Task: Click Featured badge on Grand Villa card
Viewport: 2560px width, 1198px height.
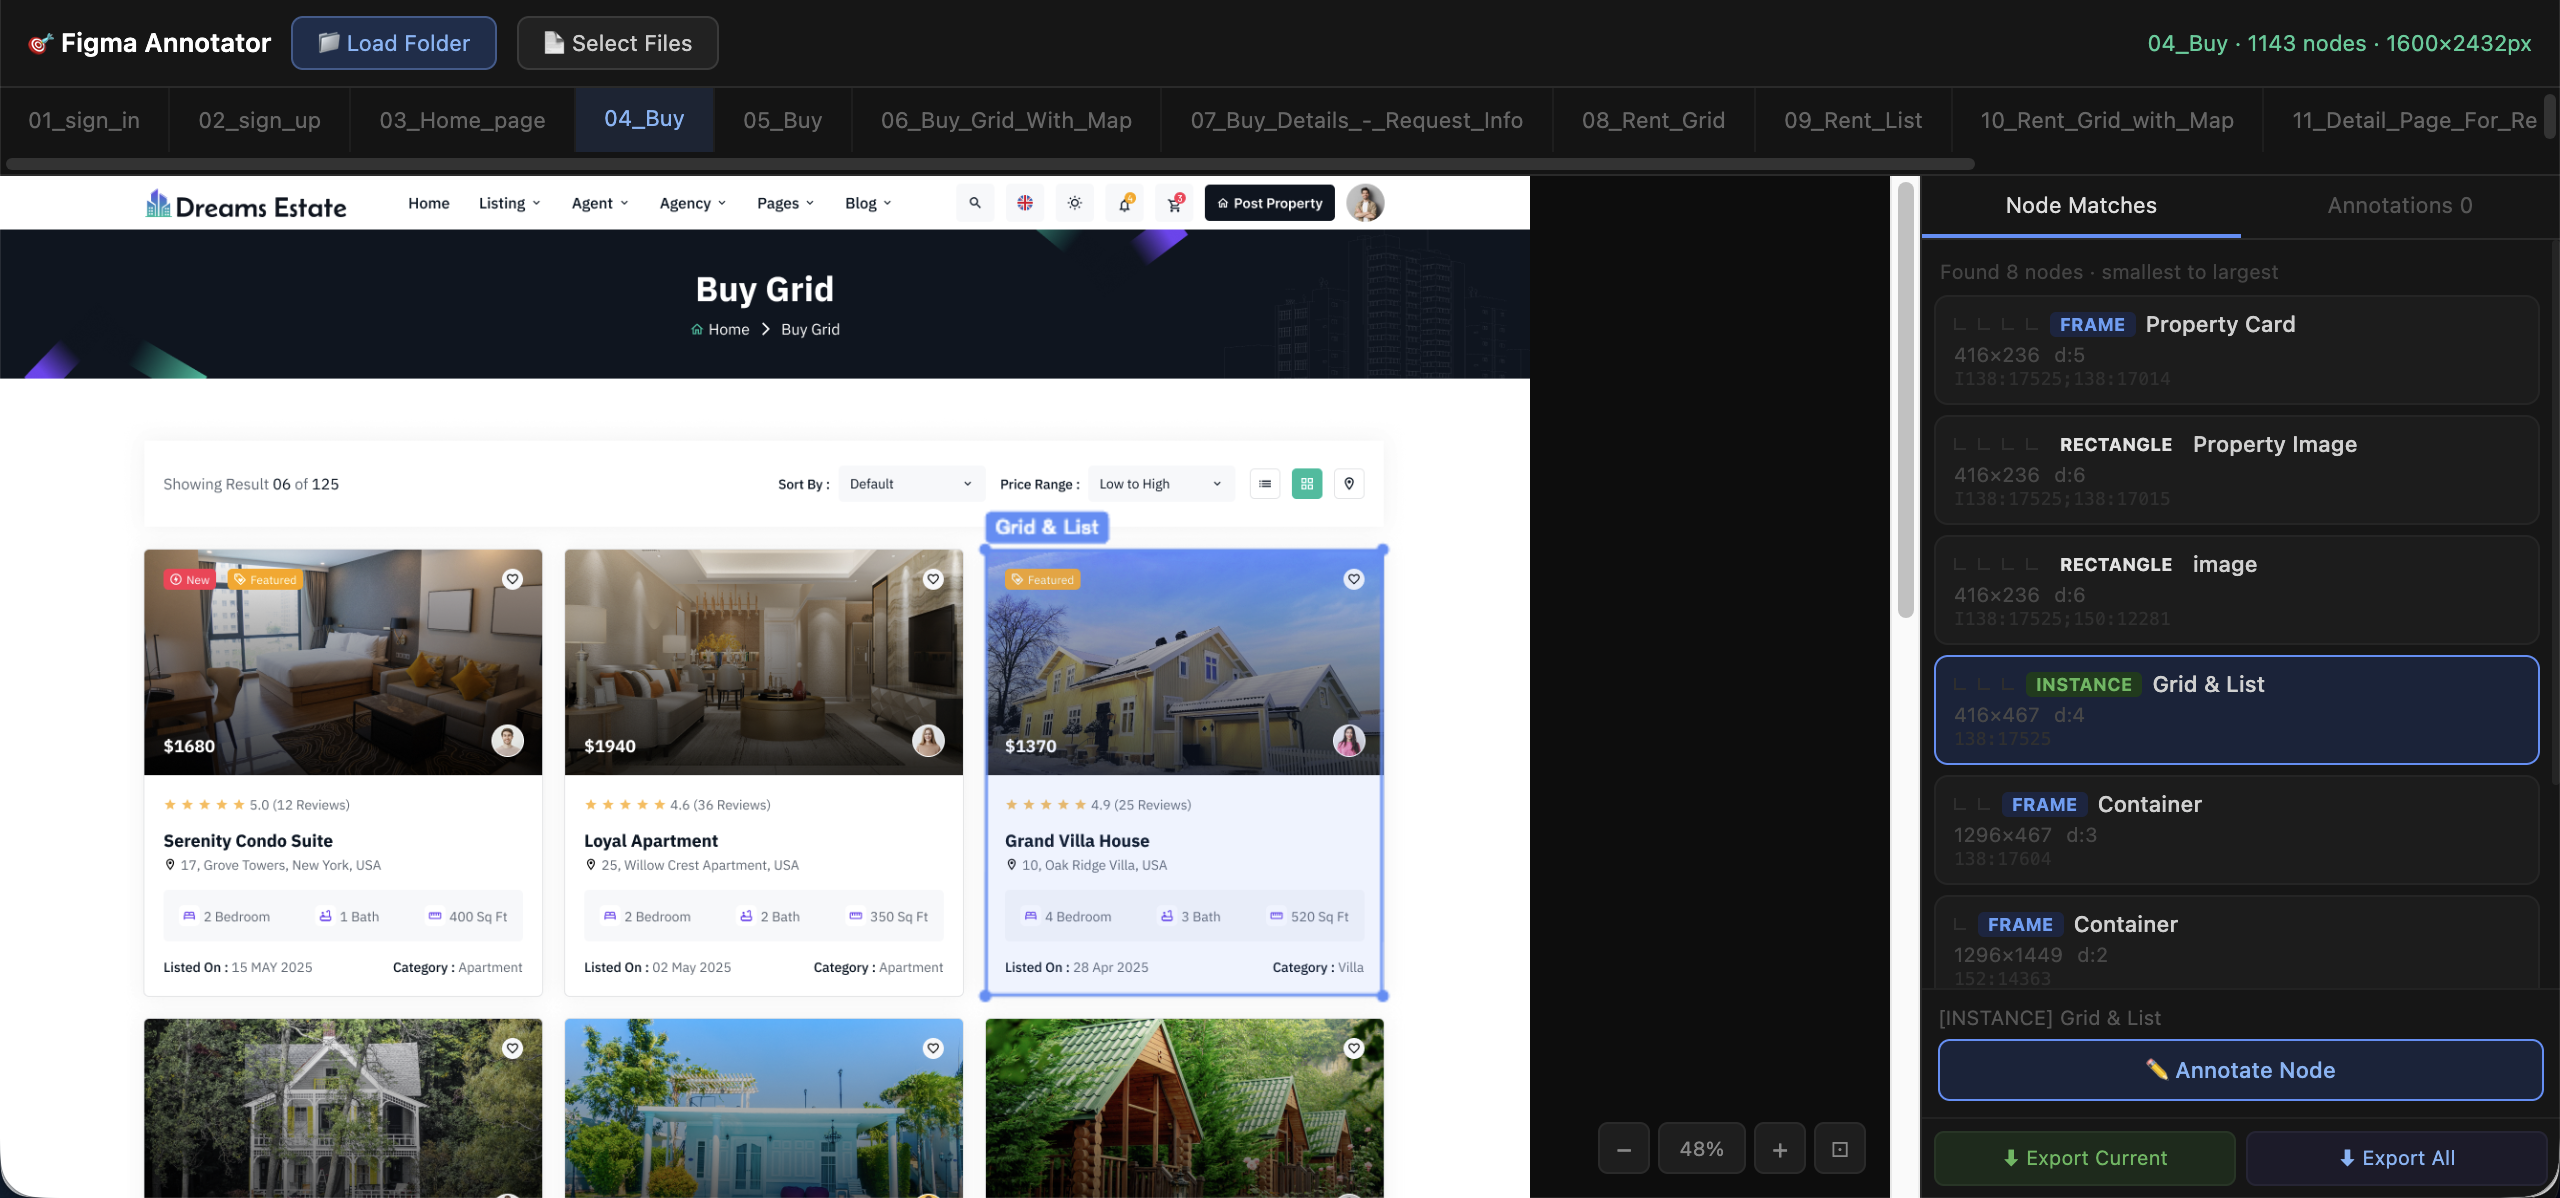Action: [1042, 580]
